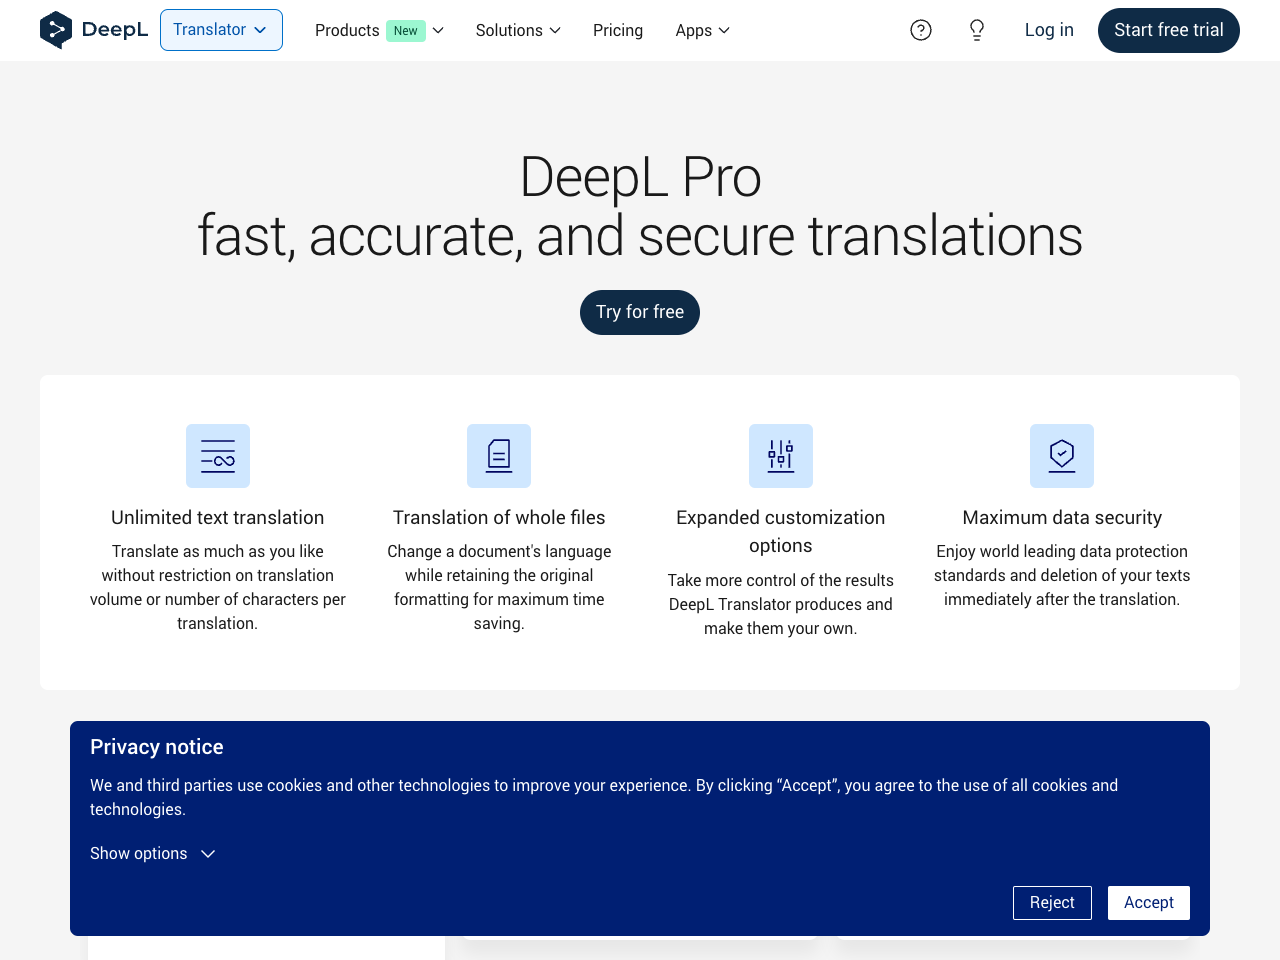
Task: Click the Maximum data security heading
Action: point(1062,517)
